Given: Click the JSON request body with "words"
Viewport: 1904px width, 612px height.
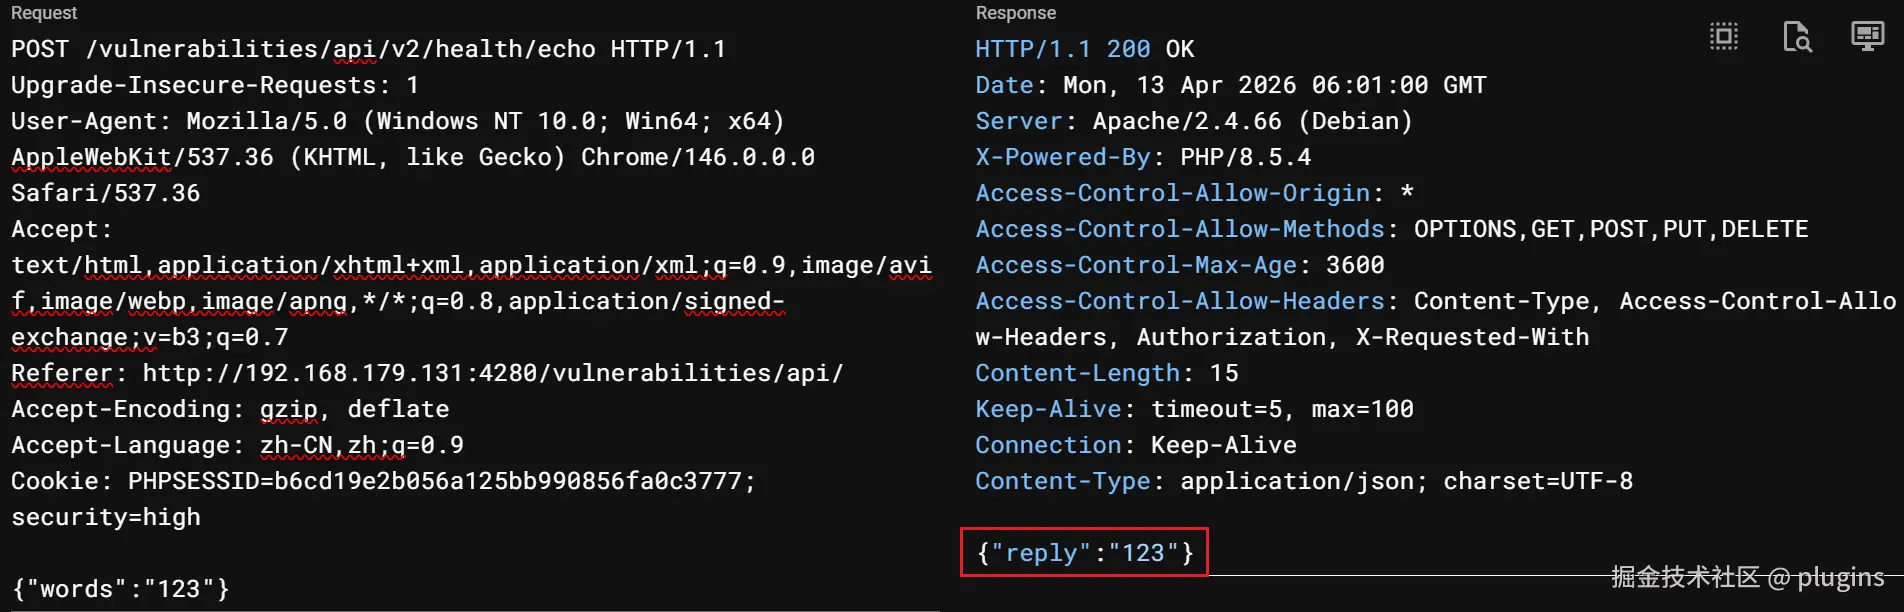Looking at the screenshot, I should click(x=120, y=589).
